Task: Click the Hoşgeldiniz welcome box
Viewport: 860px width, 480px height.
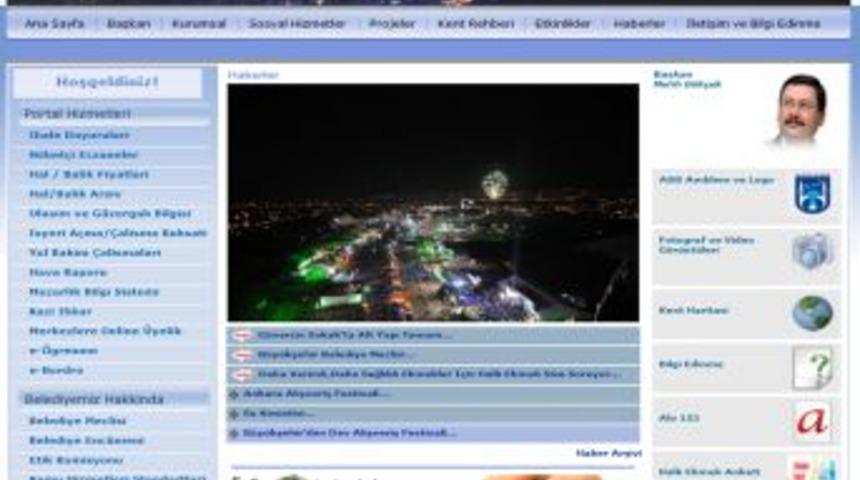Action: coord(108,82)
